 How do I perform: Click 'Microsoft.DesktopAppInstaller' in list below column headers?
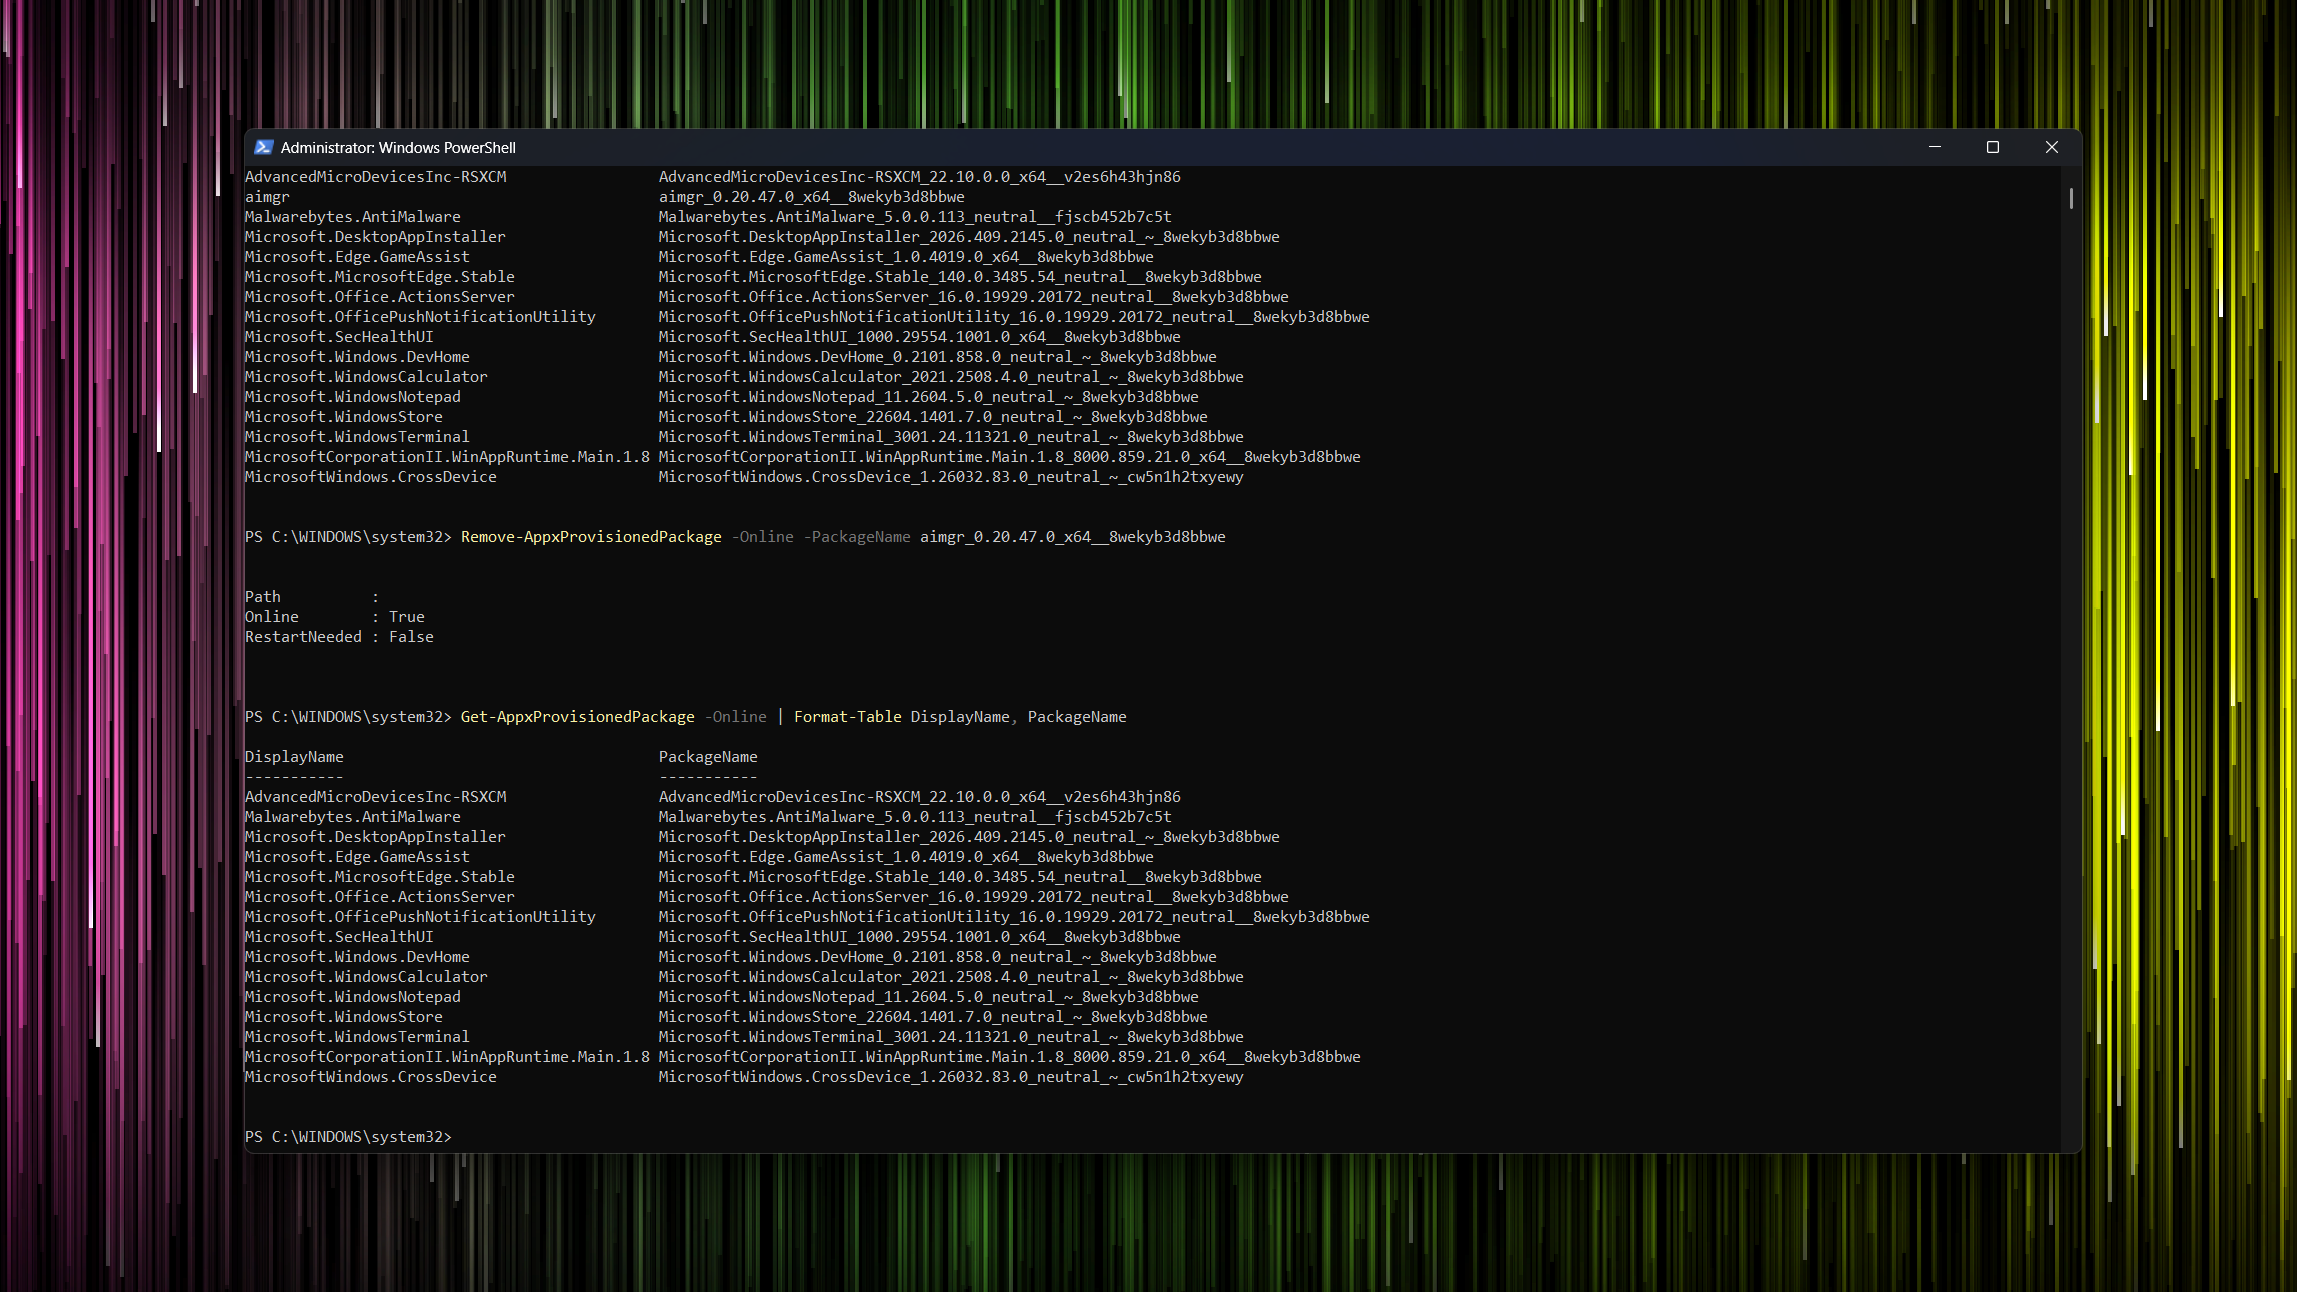[375, 837]
